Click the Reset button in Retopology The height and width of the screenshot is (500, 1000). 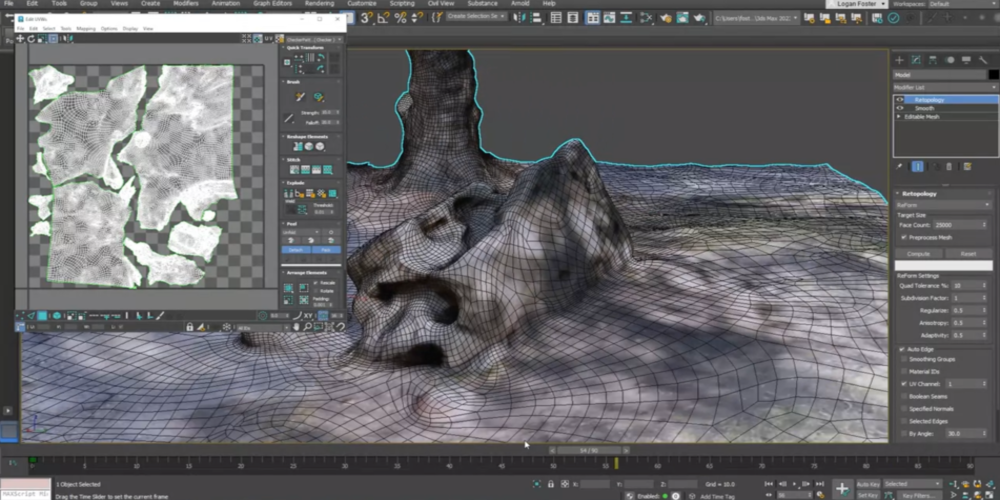point(968,254)
